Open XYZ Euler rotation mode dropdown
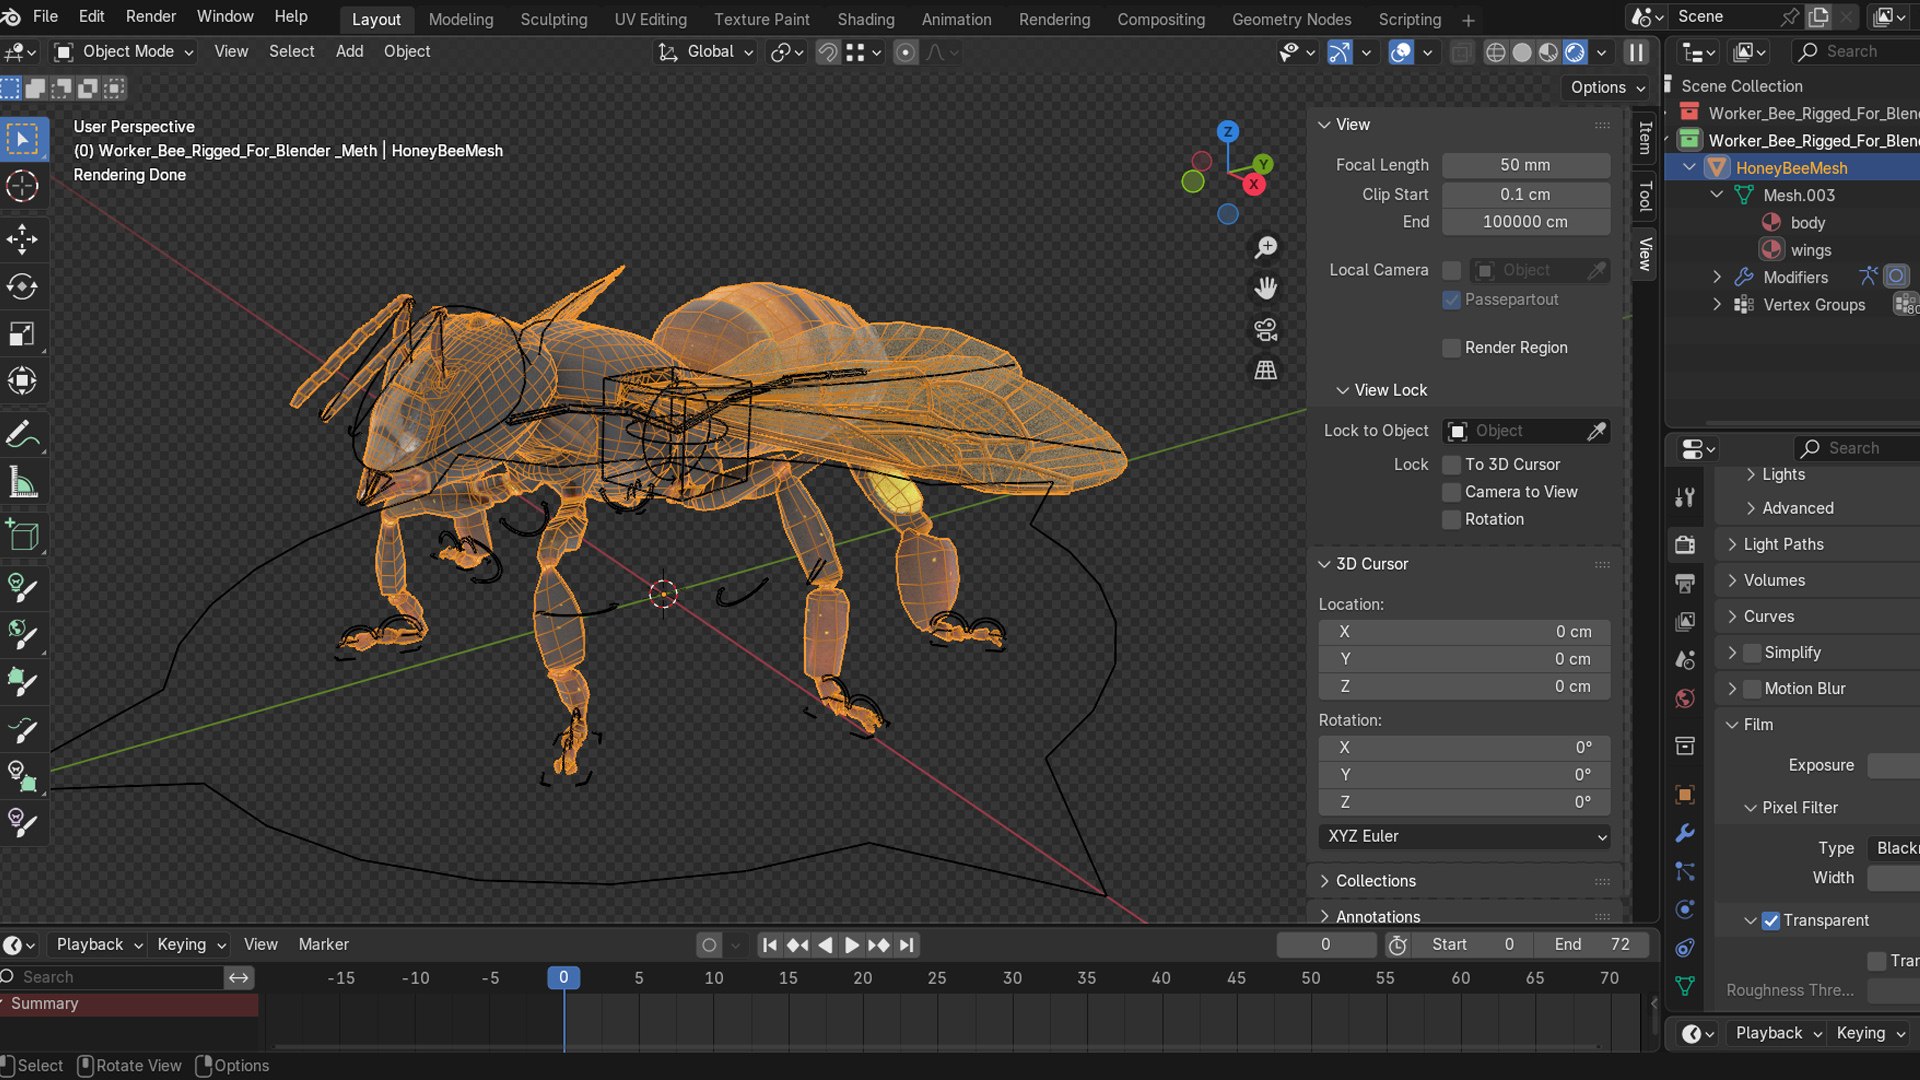The image size is (1920, 1080). pos(1464,837)
